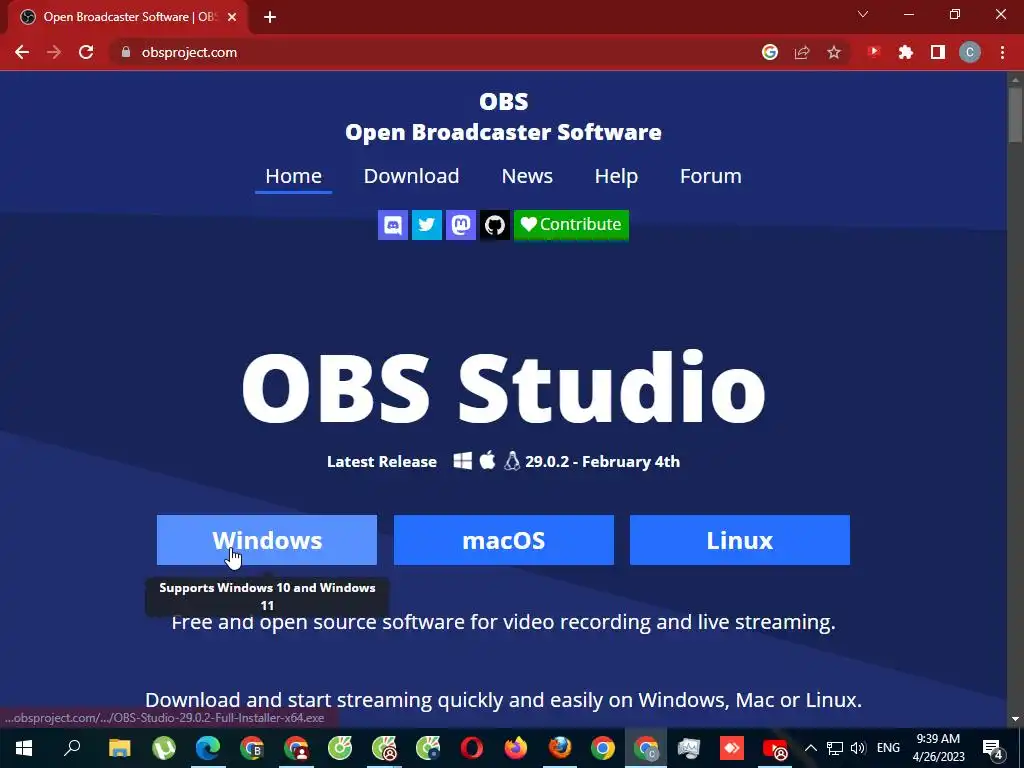Image resolution: width=1024 pixels, height=768 pixels.
Task: Click the share page icon
Action: pyautogui.click(x=802, y=52)
